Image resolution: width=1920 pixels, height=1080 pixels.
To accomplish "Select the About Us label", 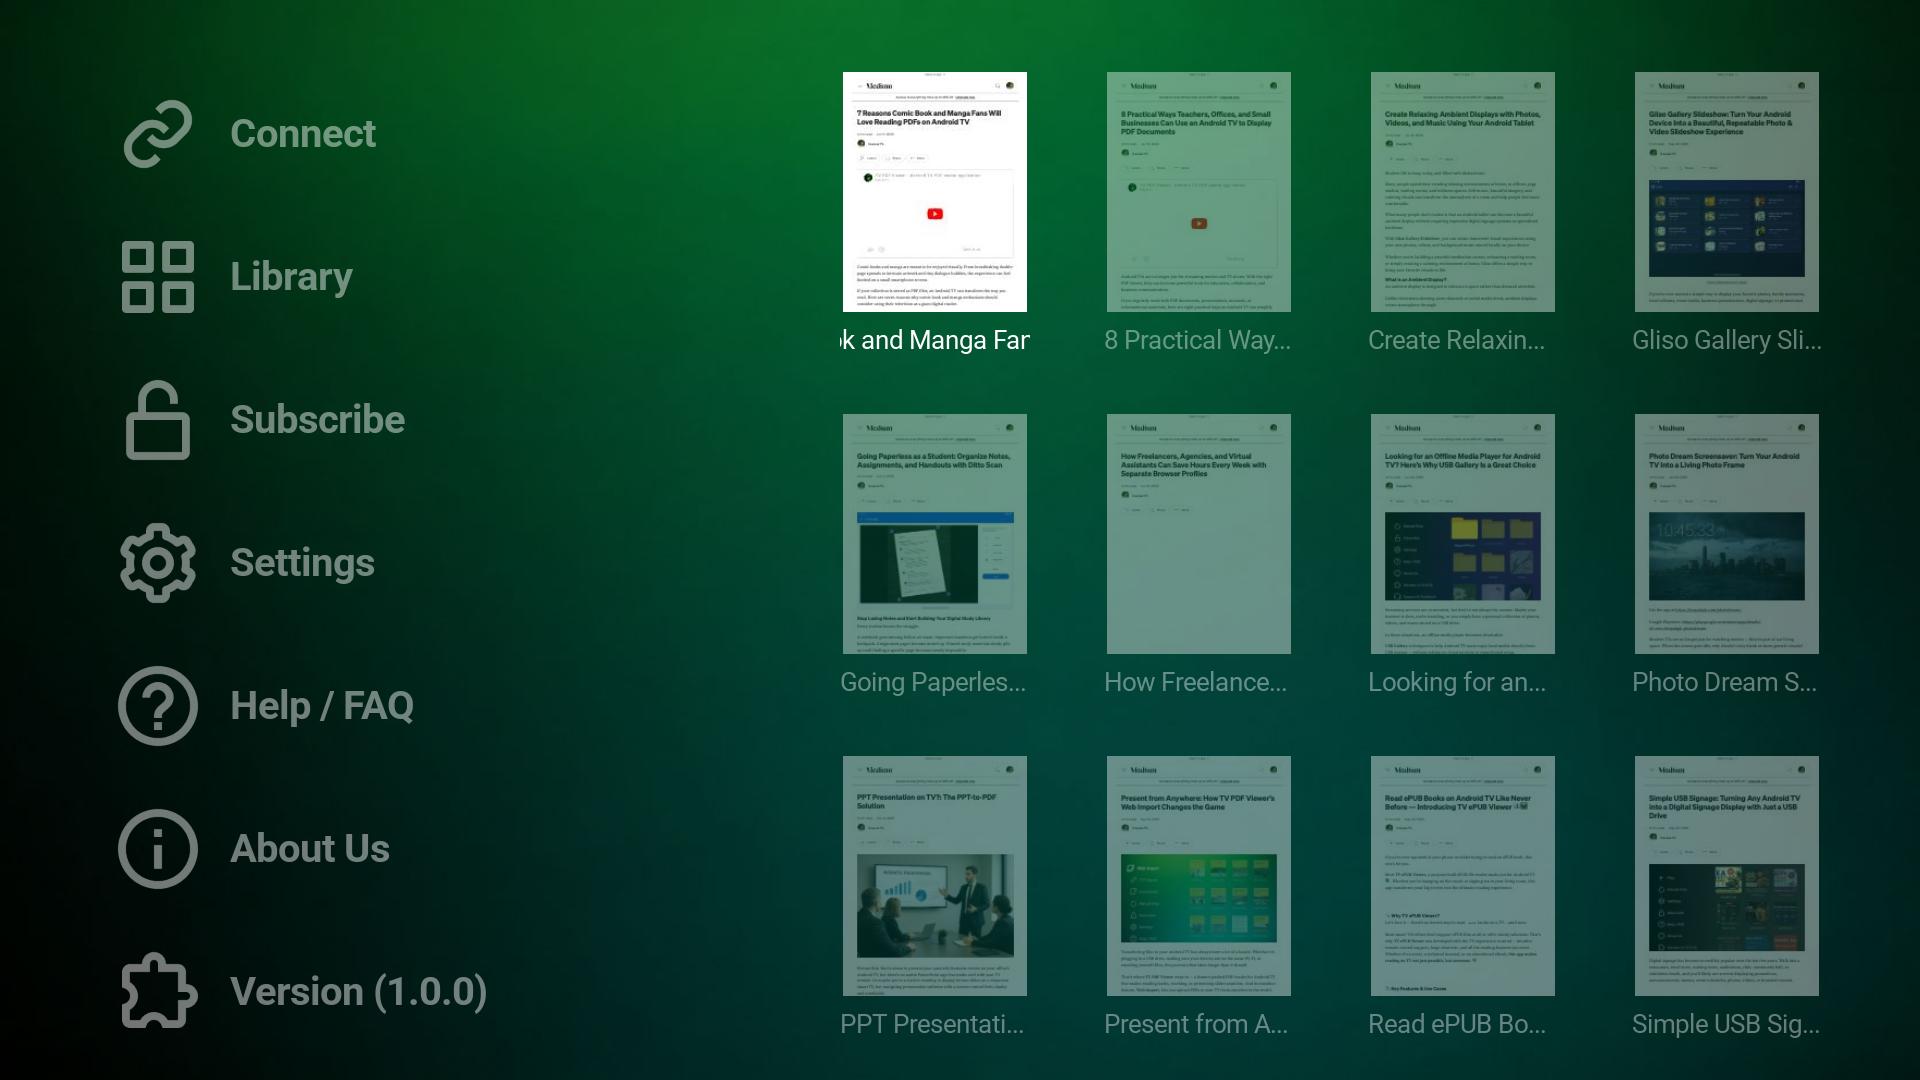I will tap(310, 849).
